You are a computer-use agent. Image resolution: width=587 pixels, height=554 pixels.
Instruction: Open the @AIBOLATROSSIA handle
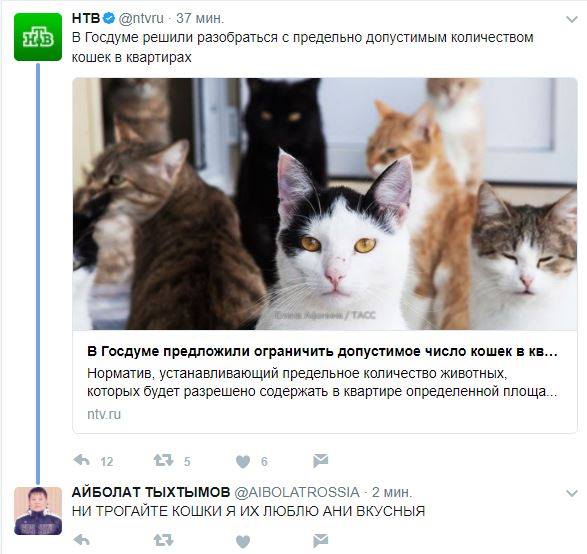pyautogui.click(x=297, y=492)
